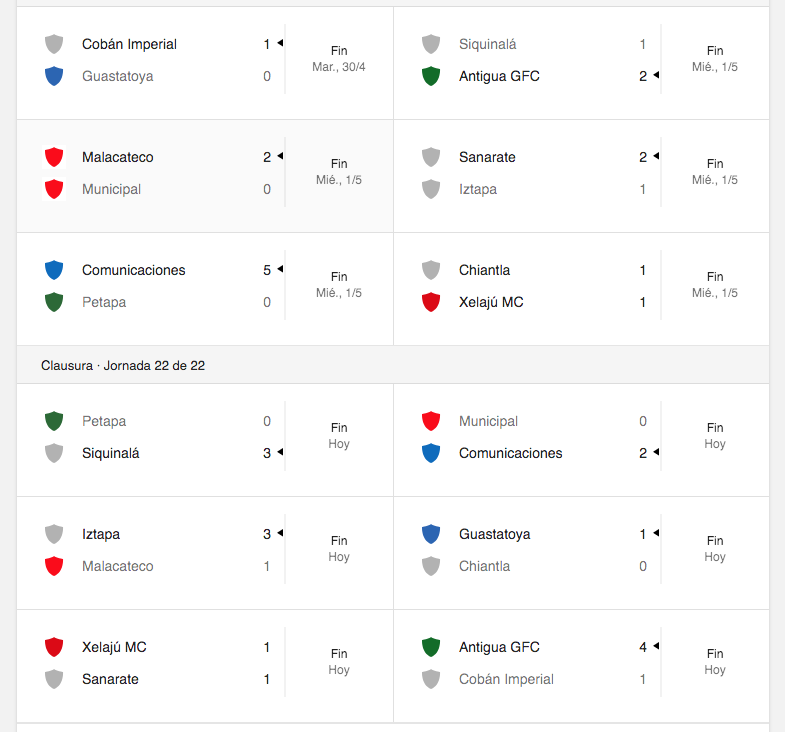Viewport: 785px width, 732px height.
Task: Click Xelajú MC's red shield opposite Chiantla
Action: (431, 302)
